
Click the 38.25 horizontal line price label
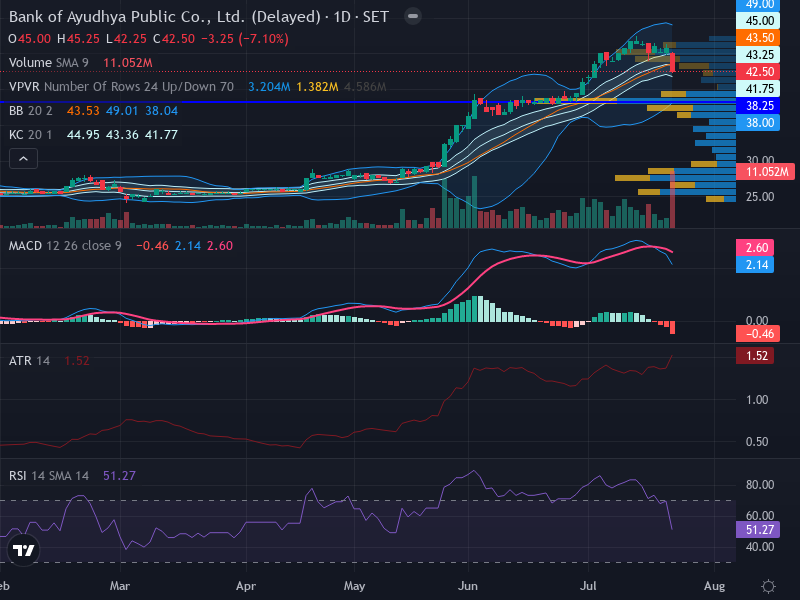pyautogui.click(x=758, y=106)
